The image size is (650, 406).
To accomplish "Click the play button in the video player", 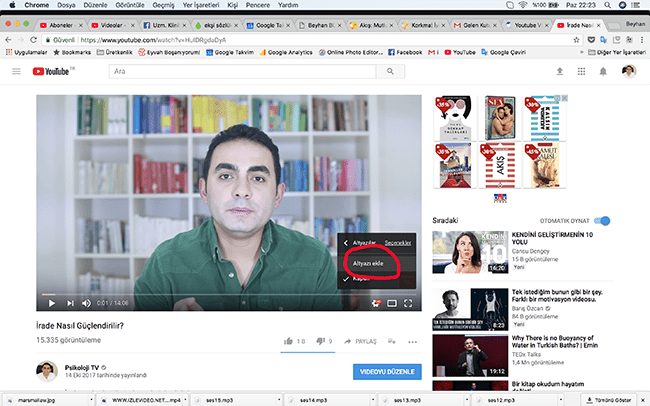I will [x=52, y=303].
